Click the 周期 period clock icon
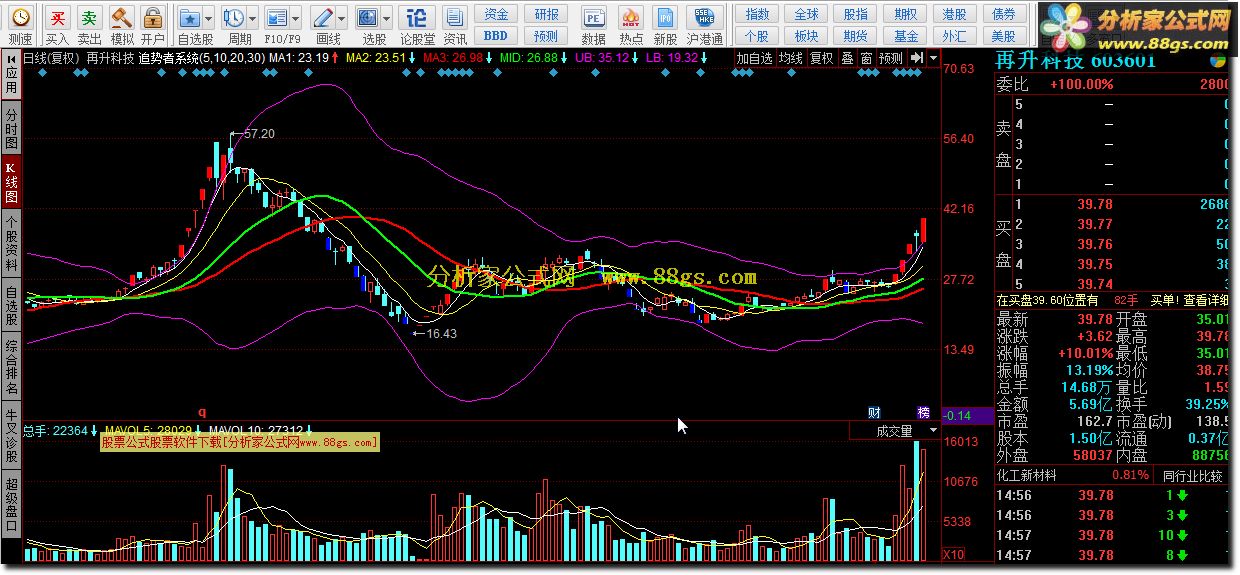 point(233,18)
